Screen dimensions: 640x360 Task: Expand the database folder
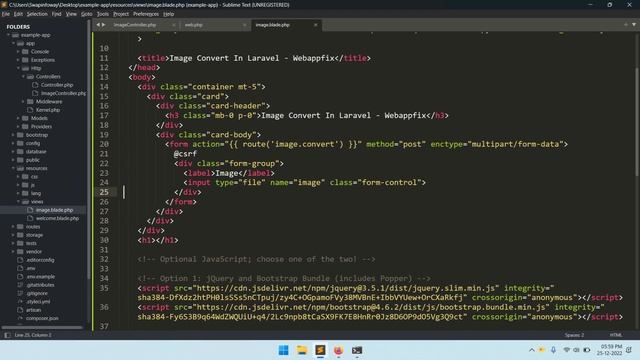click(13, 151)
